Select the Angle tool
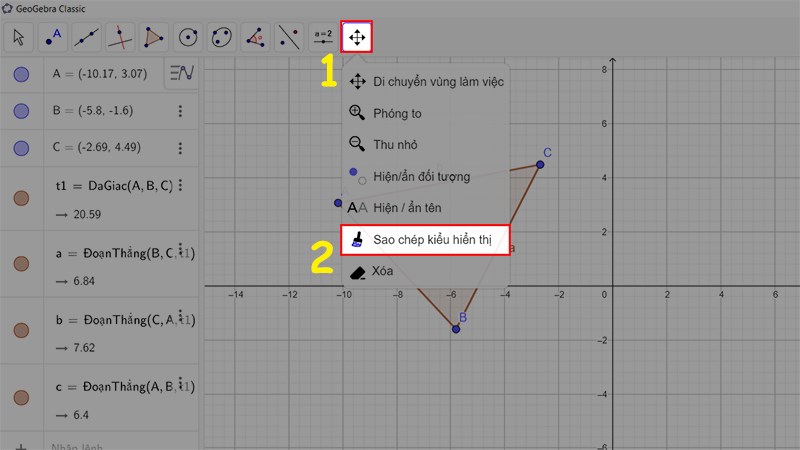Screen dimensions: 800x450 click(x=255, y=37)
